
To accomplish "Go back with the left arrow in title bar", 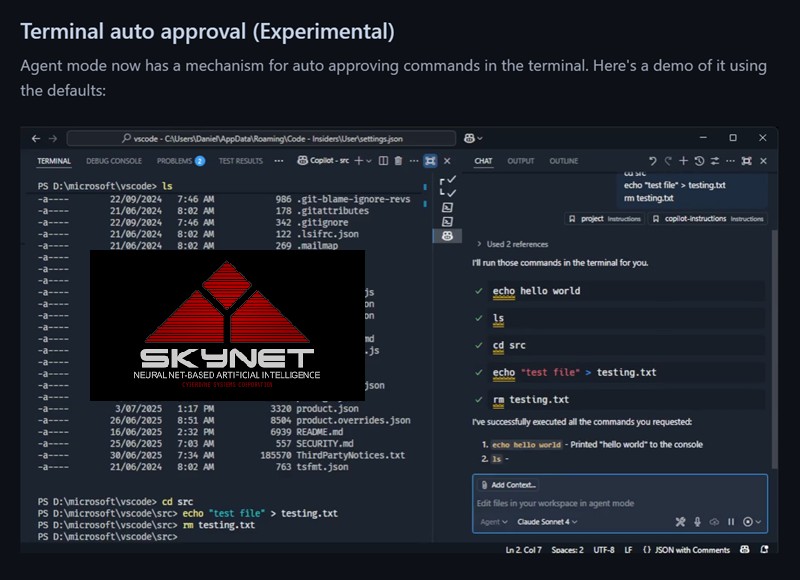I will 36,138.
